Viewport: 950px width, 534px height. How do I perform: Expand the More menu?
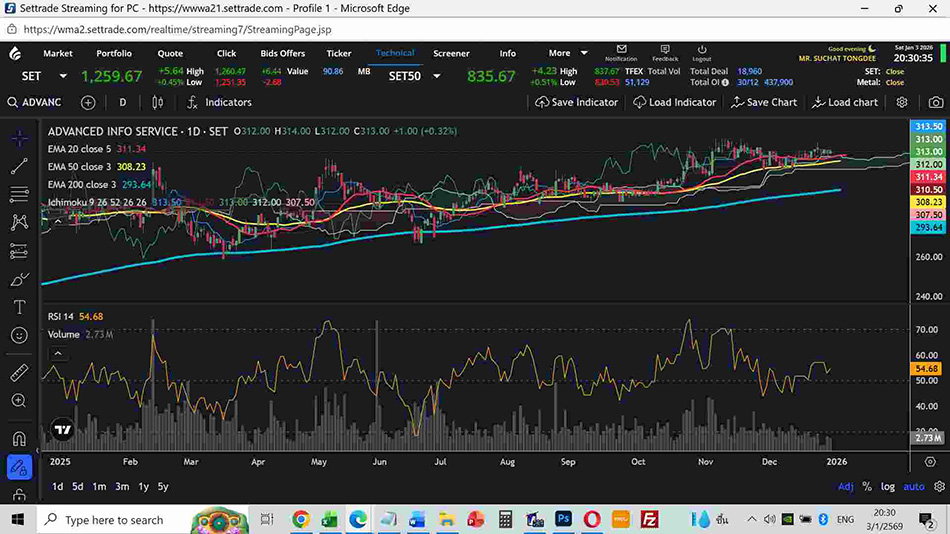point(565,53)
